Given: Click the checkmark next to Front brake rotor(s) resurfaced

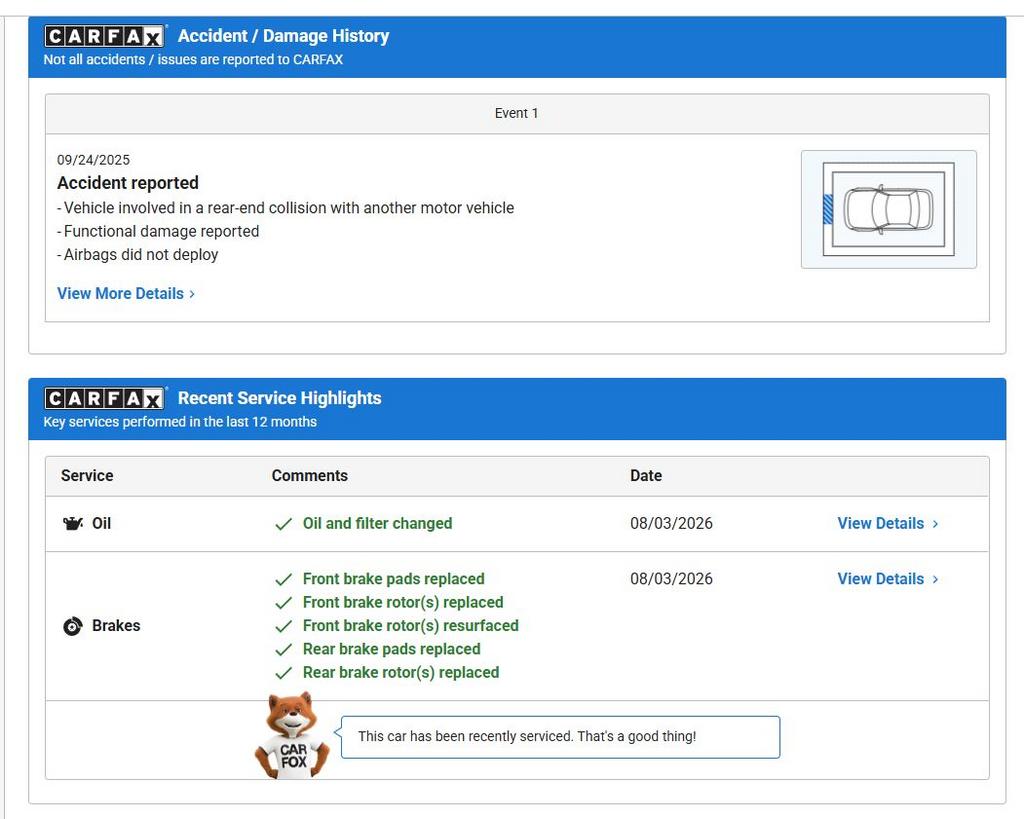Looking at the screenshot, I should [283, 626].
